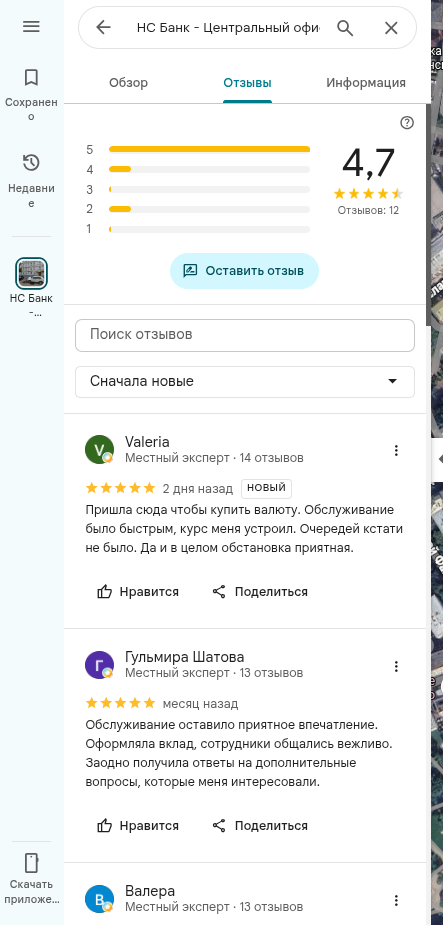Click the search box text НС Банк
443x925 pixels.
tap(228, 28)
